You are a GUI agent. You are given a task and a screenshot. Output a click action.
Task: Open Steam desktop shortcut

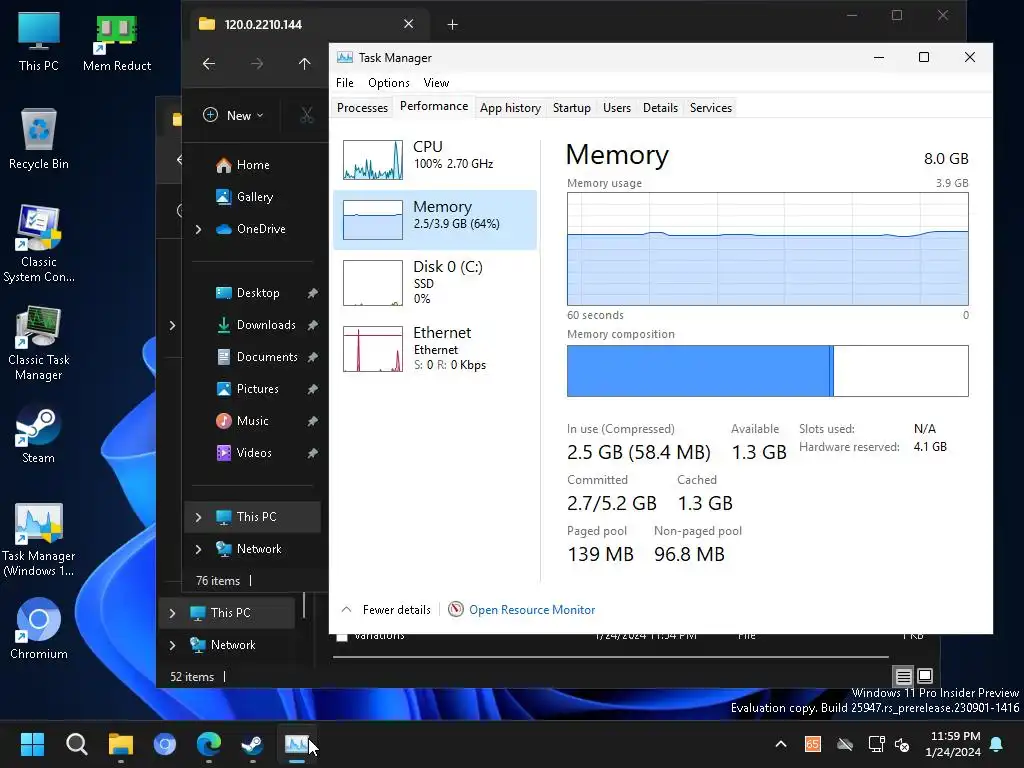pyautogui.click(x=39, y=434)
